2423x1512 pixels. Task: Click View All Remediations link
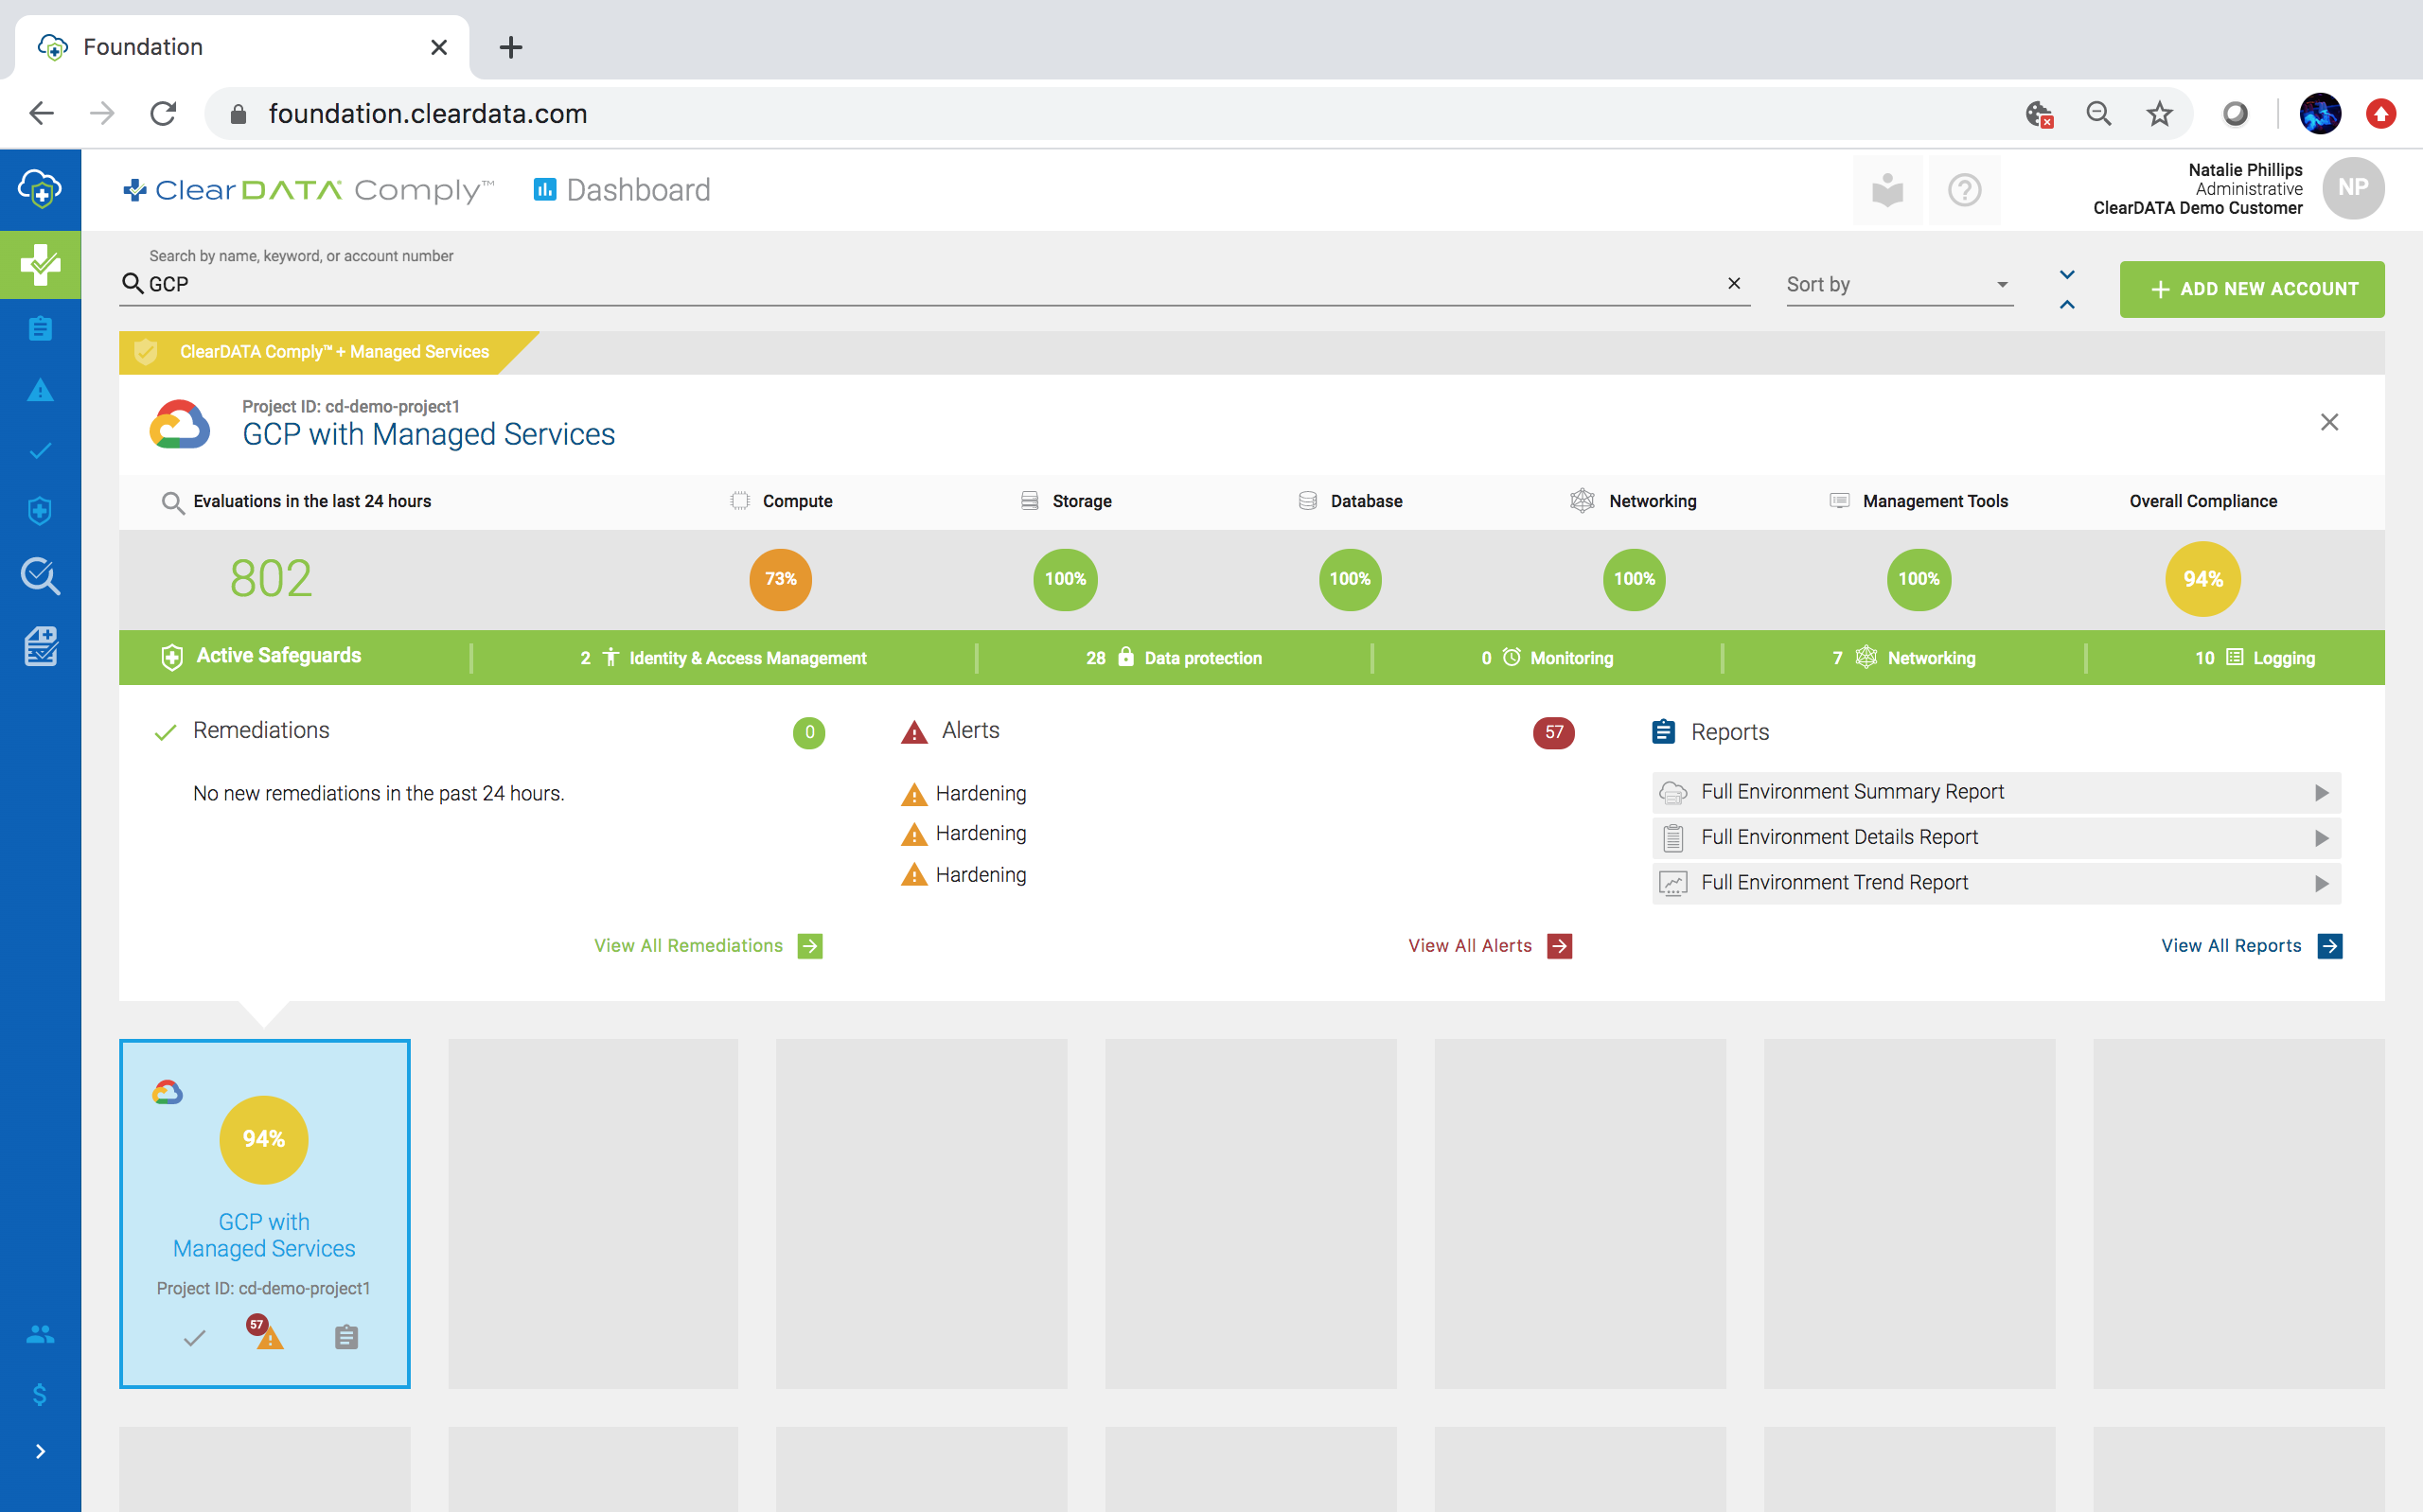tap(708, 946)
